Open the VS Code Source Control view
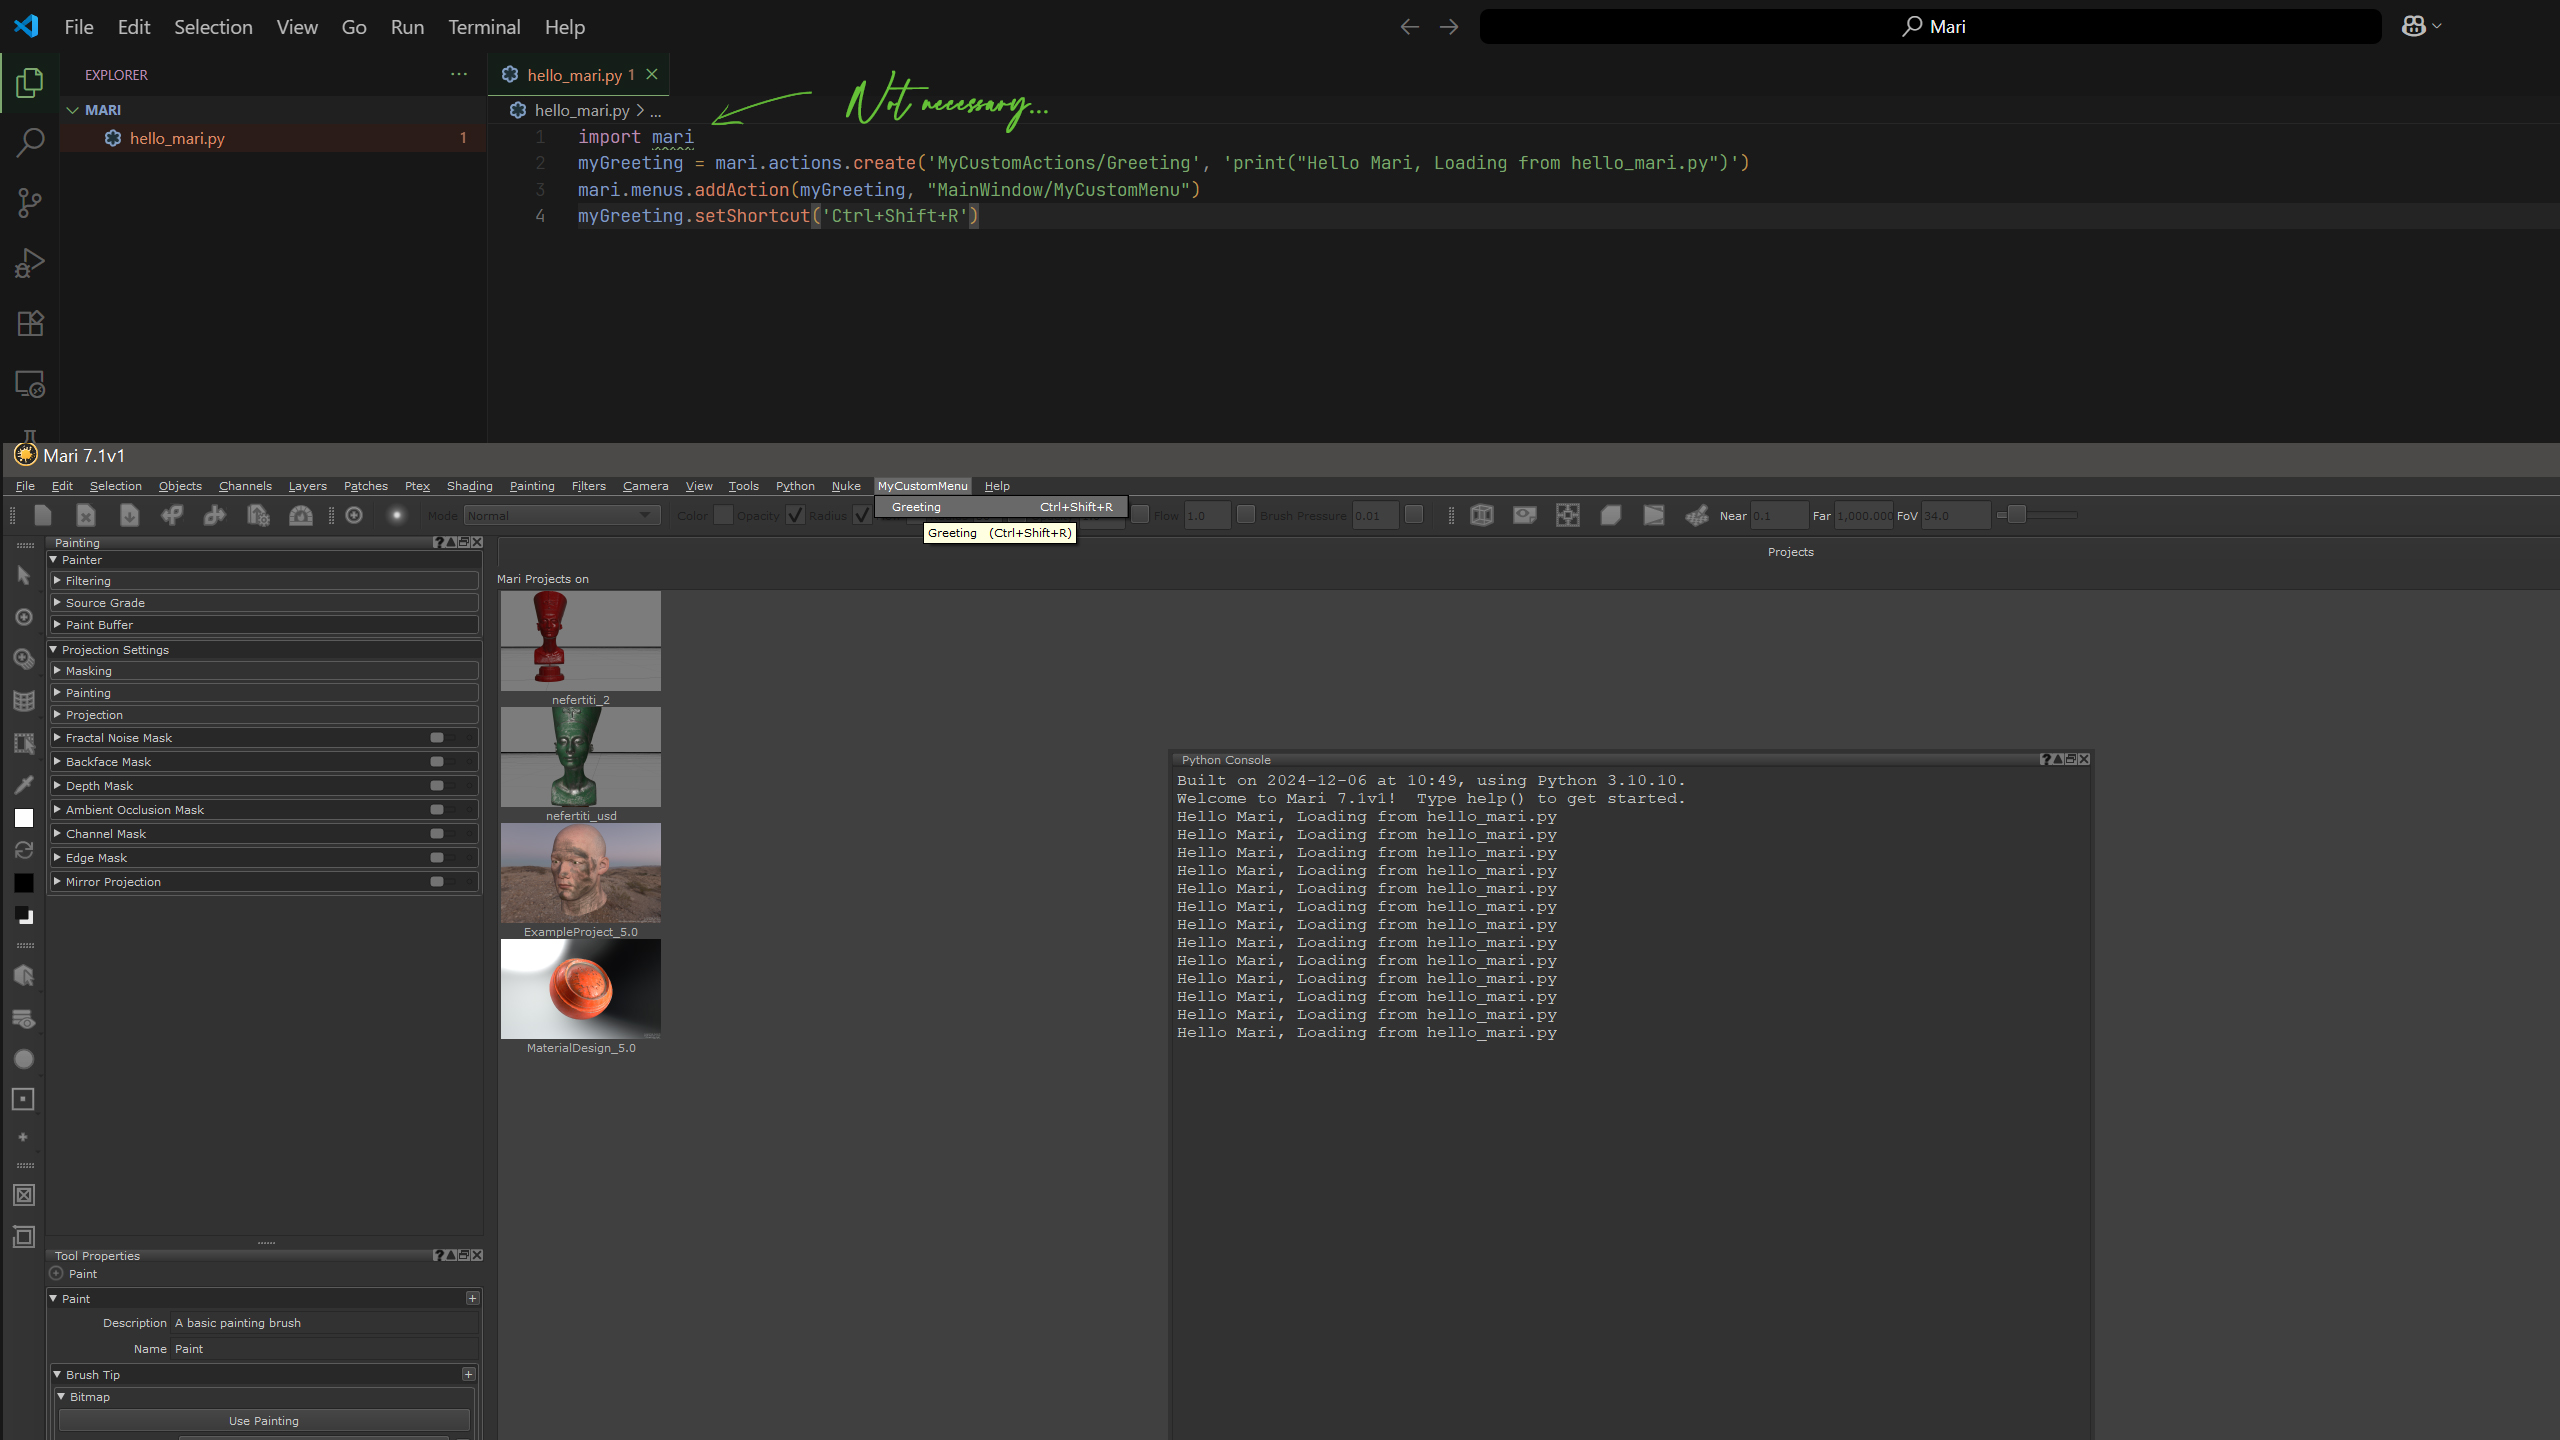This screenshot has height=1440, width=2560. point(30,204)
